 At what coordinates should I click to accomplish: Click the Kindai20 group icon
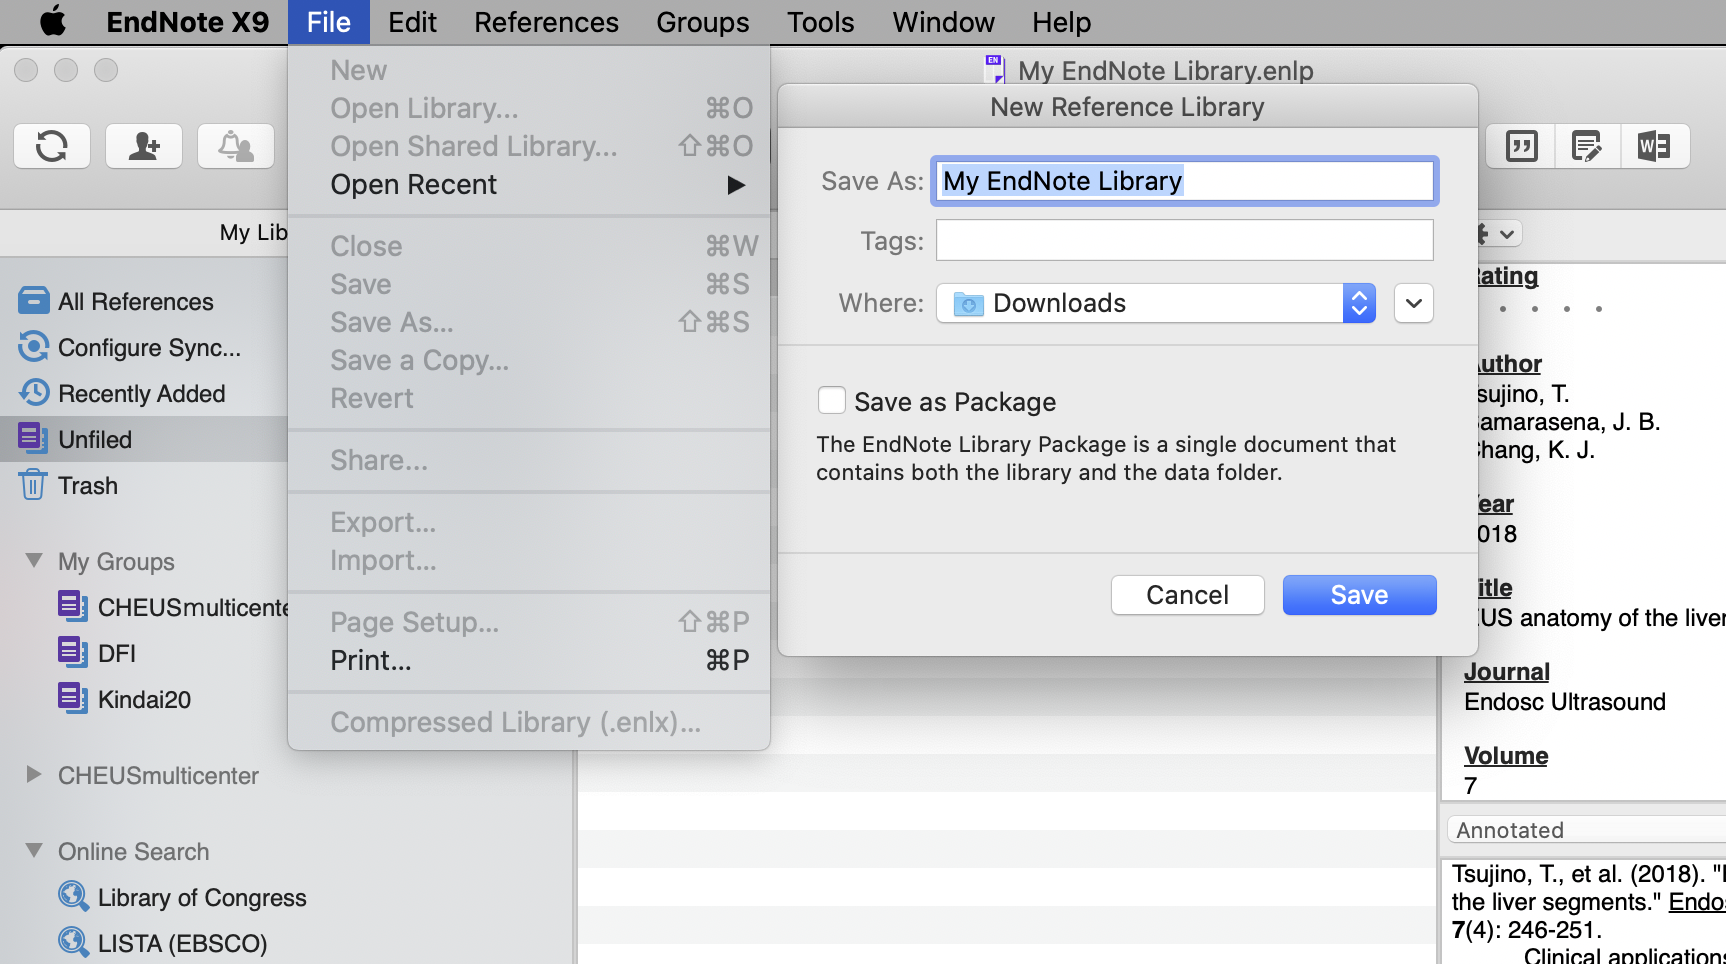coord(72,698)
